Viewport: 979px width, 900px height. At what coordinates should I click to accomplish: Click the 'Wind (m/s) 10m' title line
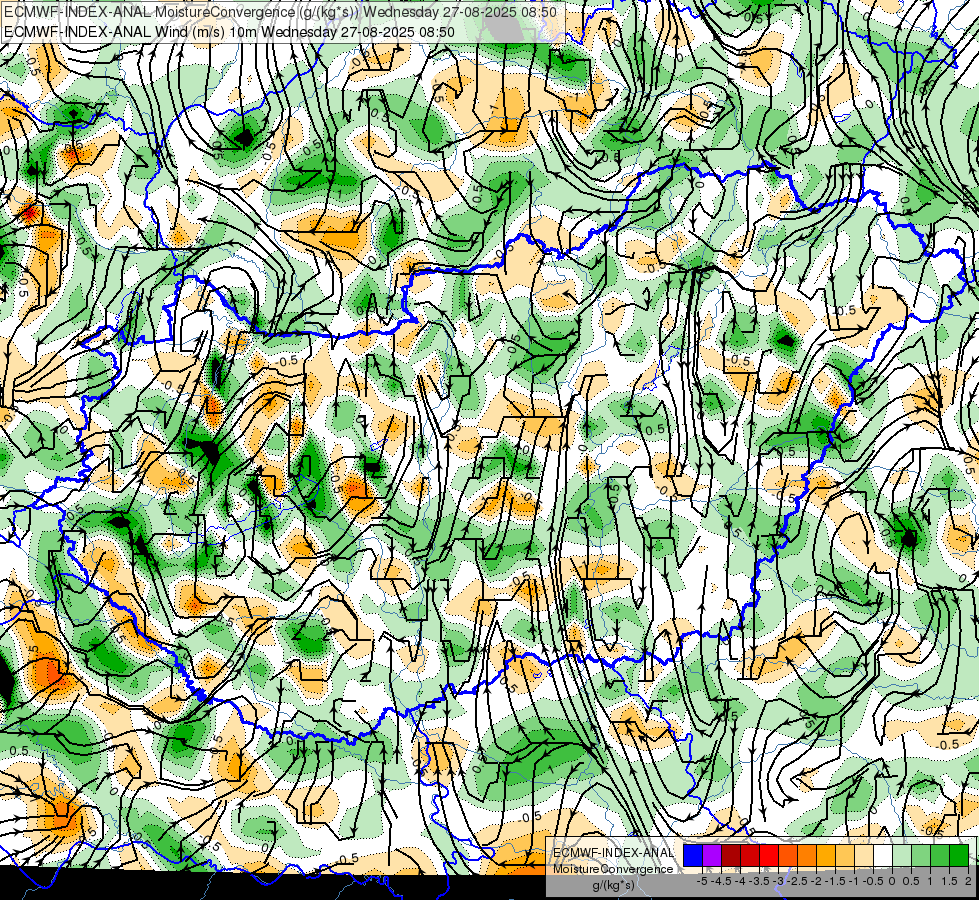[x=229, y=32]
